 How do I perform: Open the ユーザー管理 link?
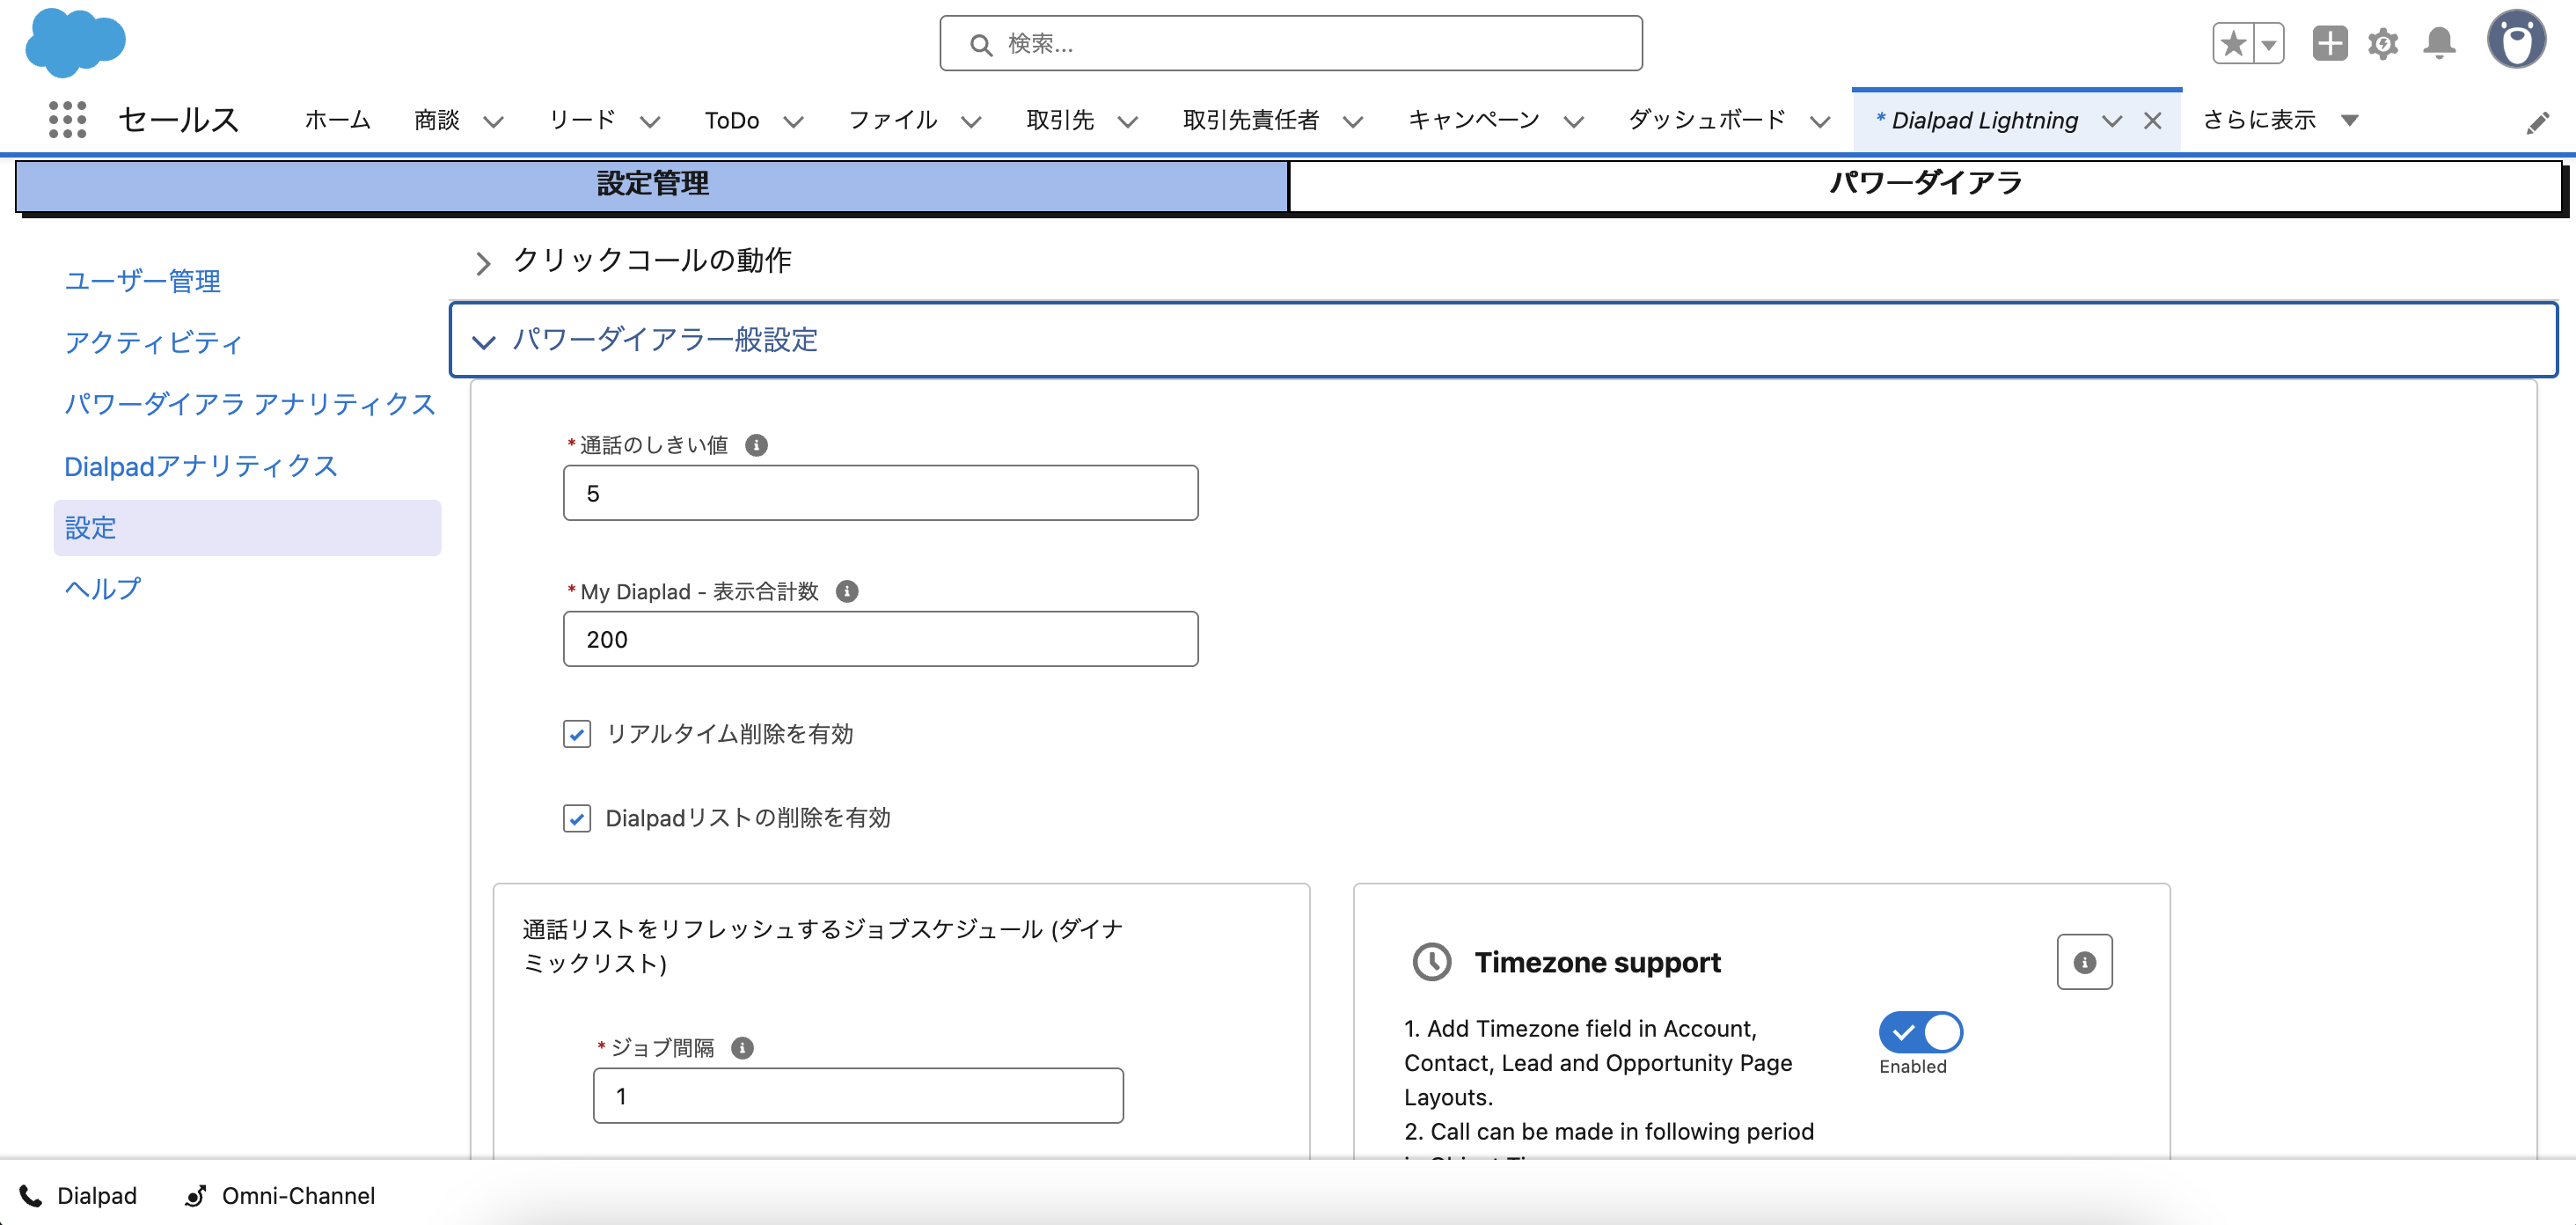pyautogui.click(x=142, y=280)
